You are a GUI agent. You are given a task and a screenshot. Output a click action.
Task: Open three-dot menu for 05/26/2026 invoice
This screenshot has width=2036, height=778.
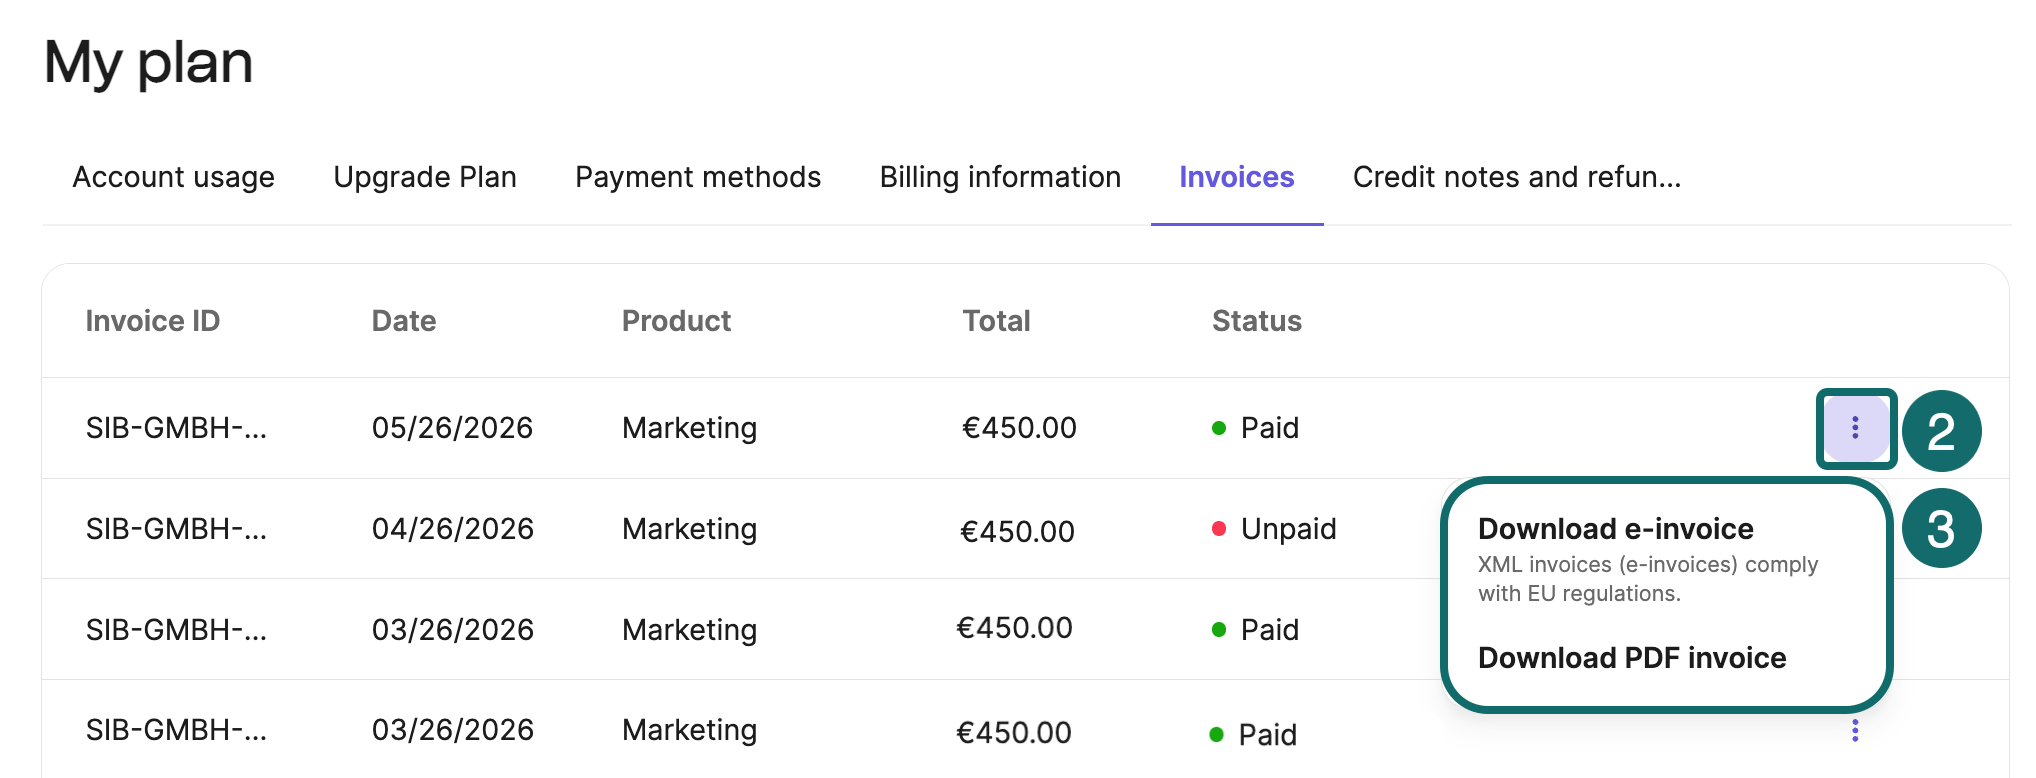(1855, 428)
